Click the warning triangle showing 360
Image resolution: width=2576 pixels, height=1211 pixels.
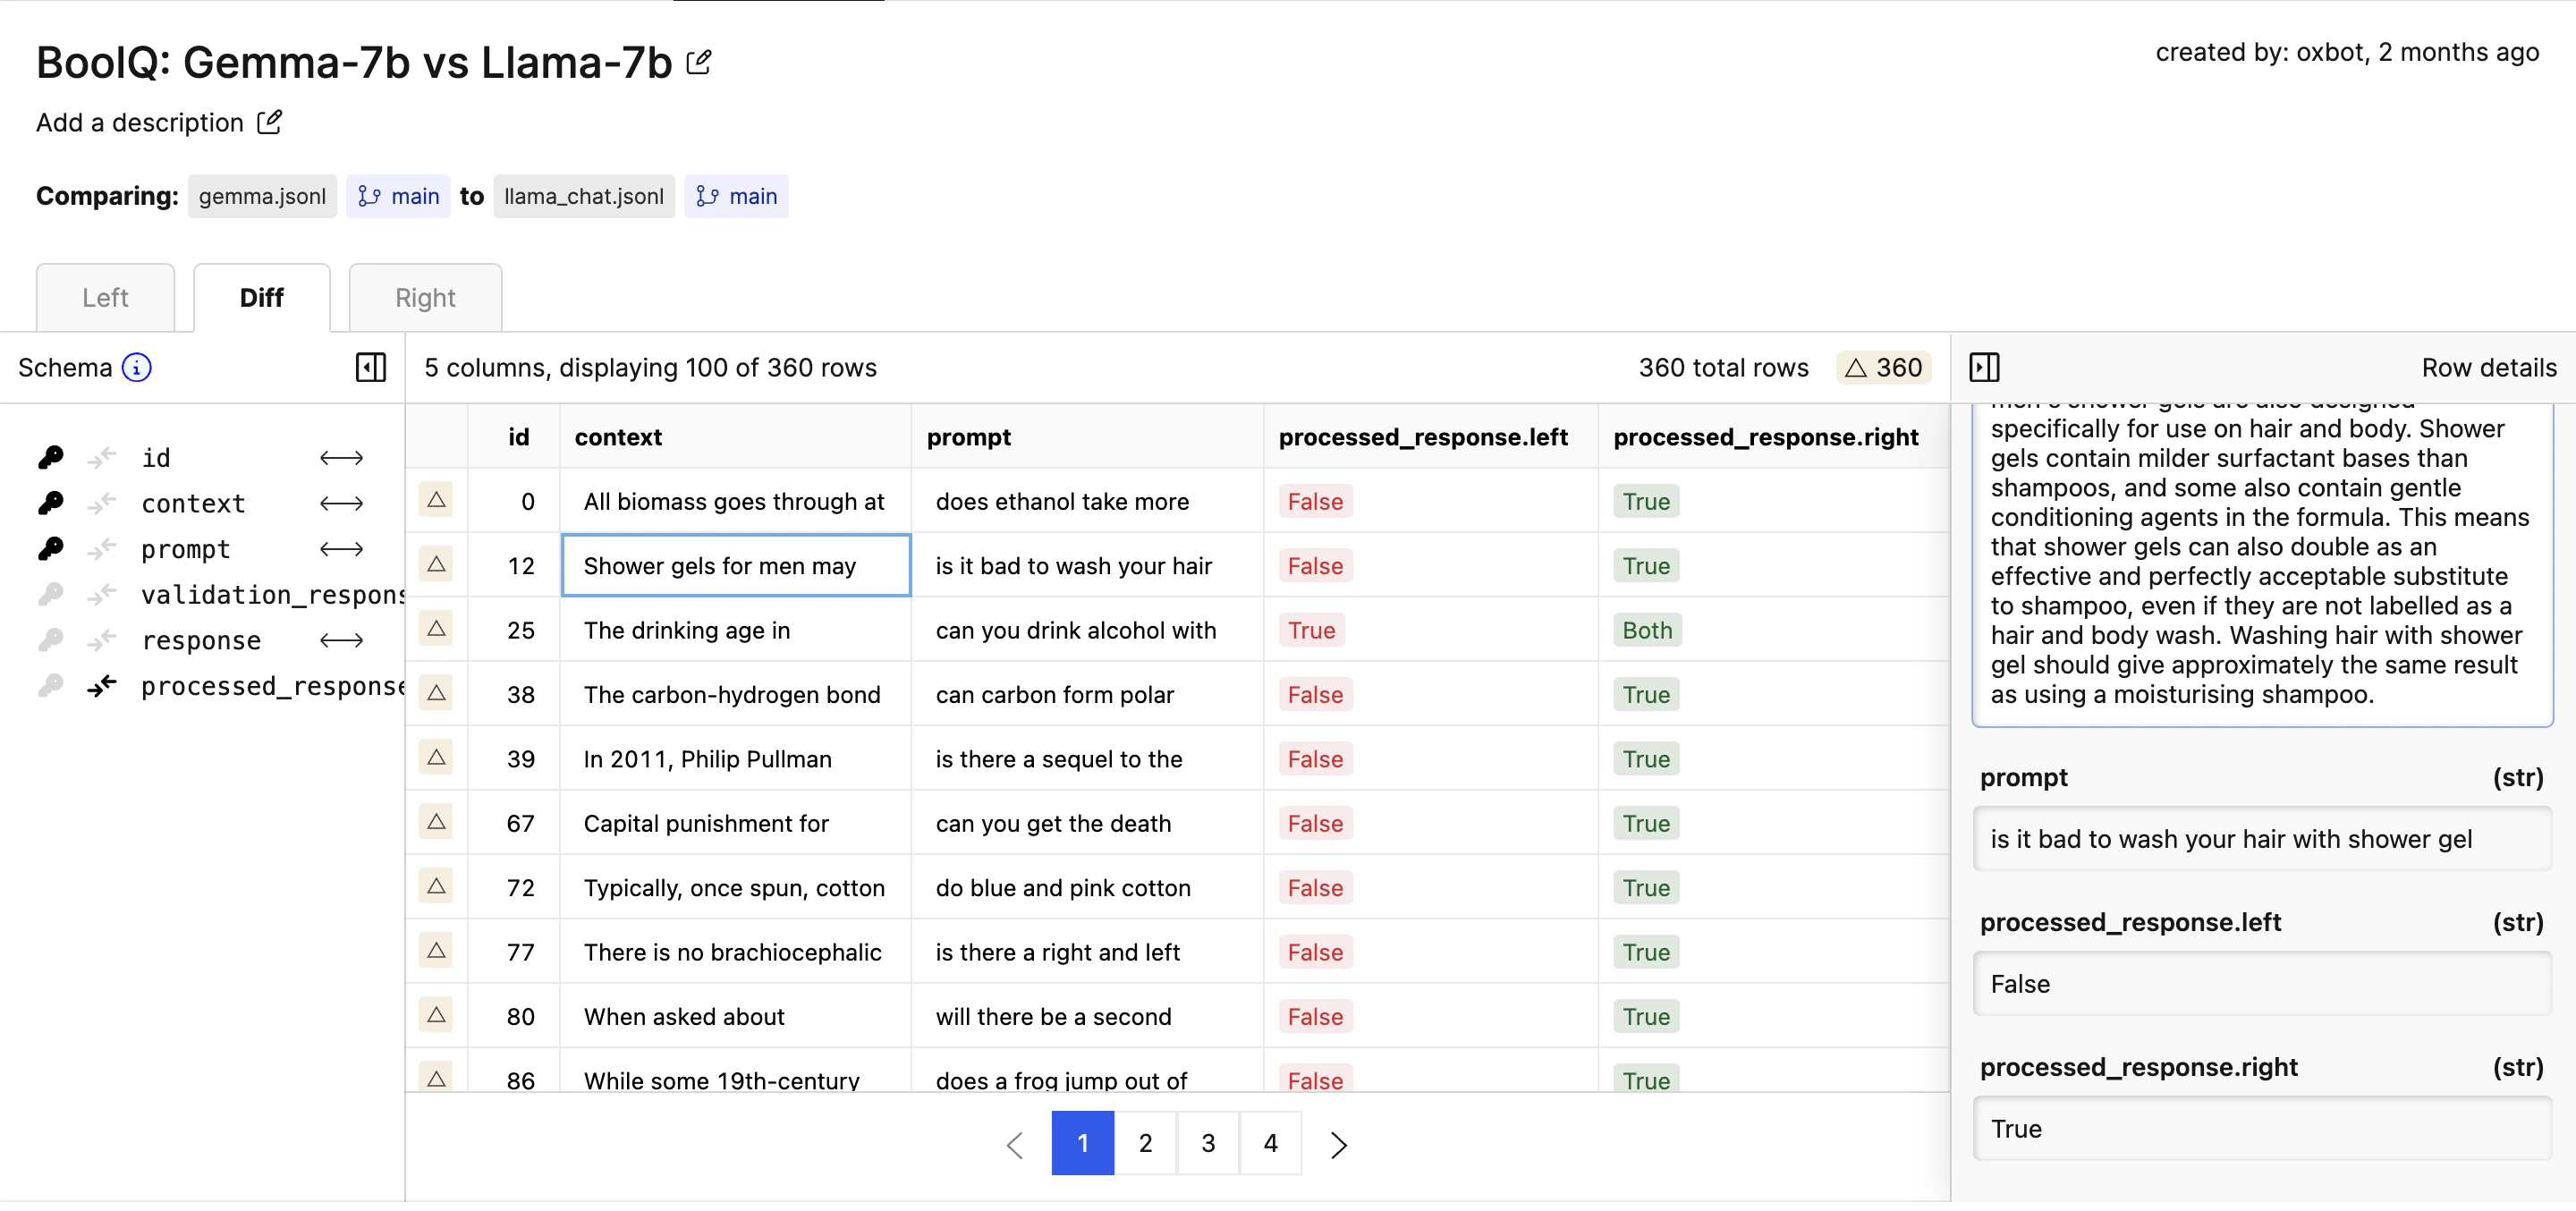tap(1883, 367)
